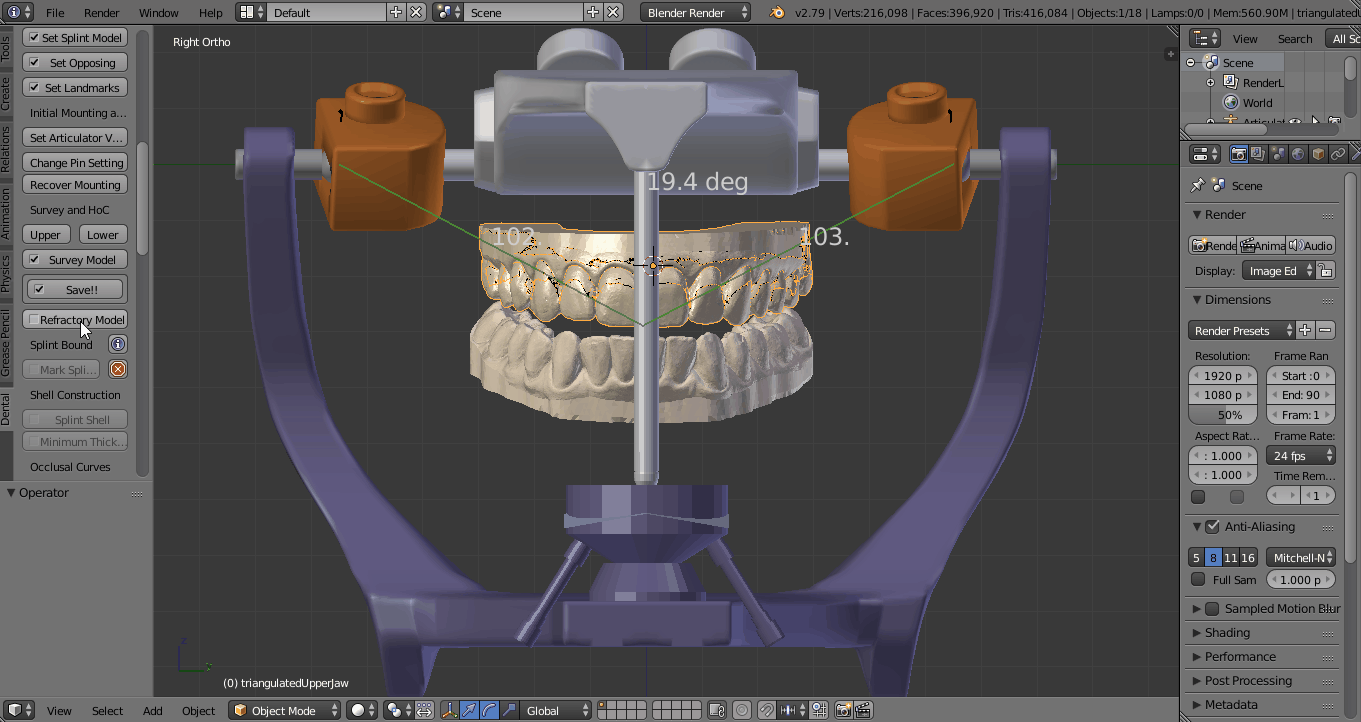Toggle the Set Opposing checkbox

(34, 62)
